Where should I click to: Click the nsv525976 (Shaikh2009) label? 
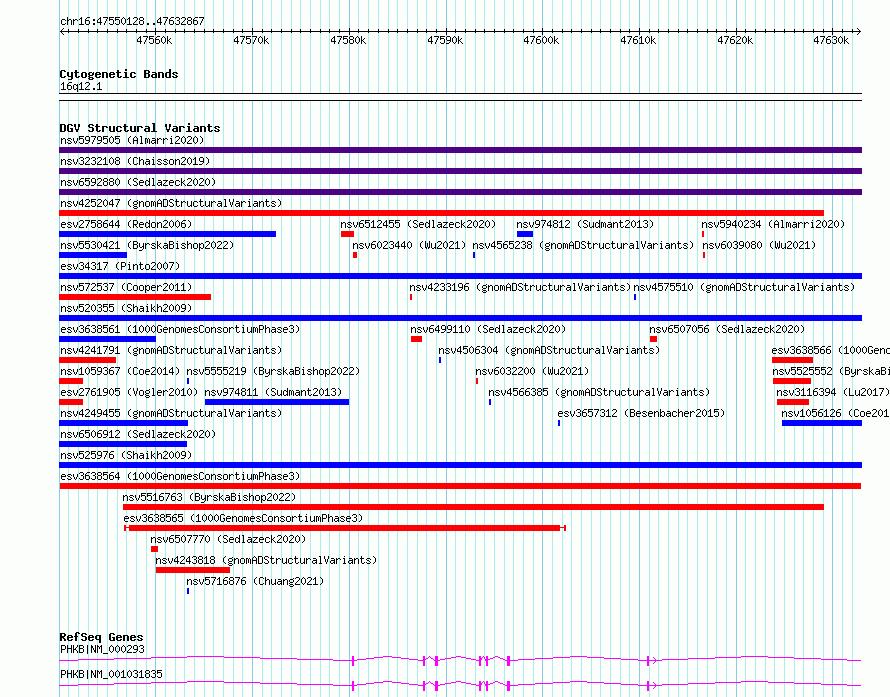tap(126, 455)
